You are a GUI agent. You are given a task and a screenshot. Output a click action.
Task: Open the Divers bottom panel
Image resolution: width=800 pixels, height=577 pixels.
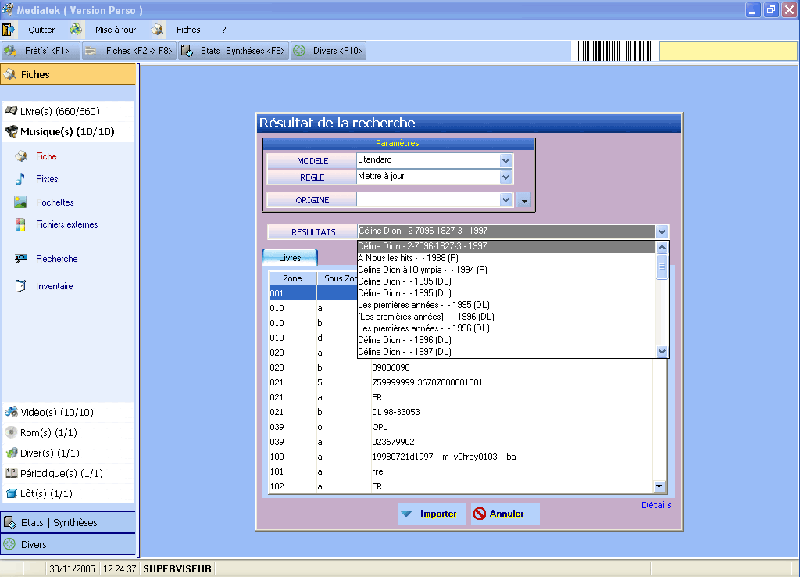point(68,544)
